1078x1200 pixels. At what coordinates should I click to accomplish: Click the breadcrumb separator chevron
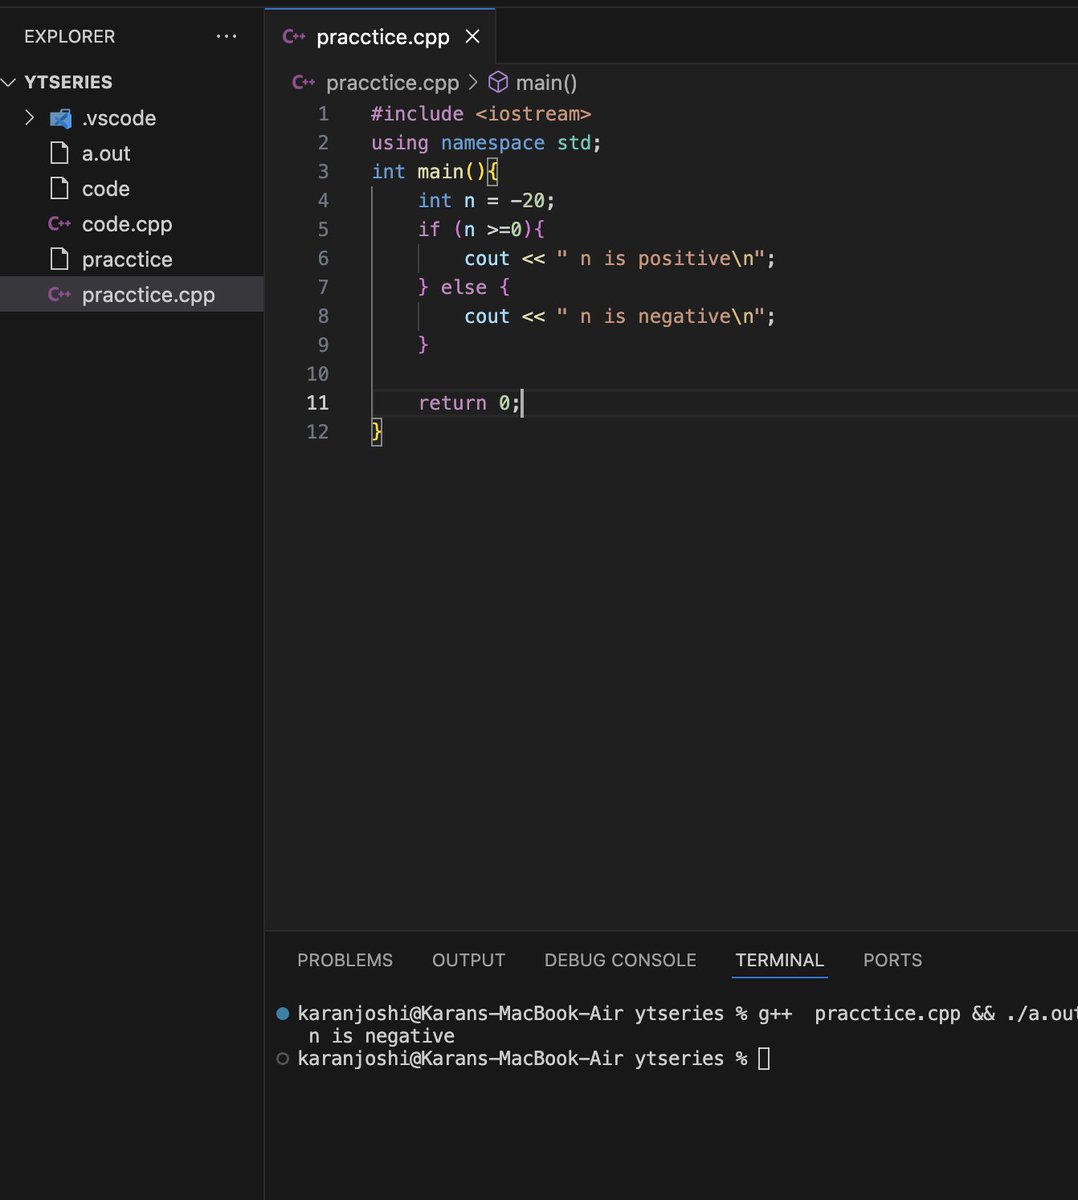tap(473, 83)
